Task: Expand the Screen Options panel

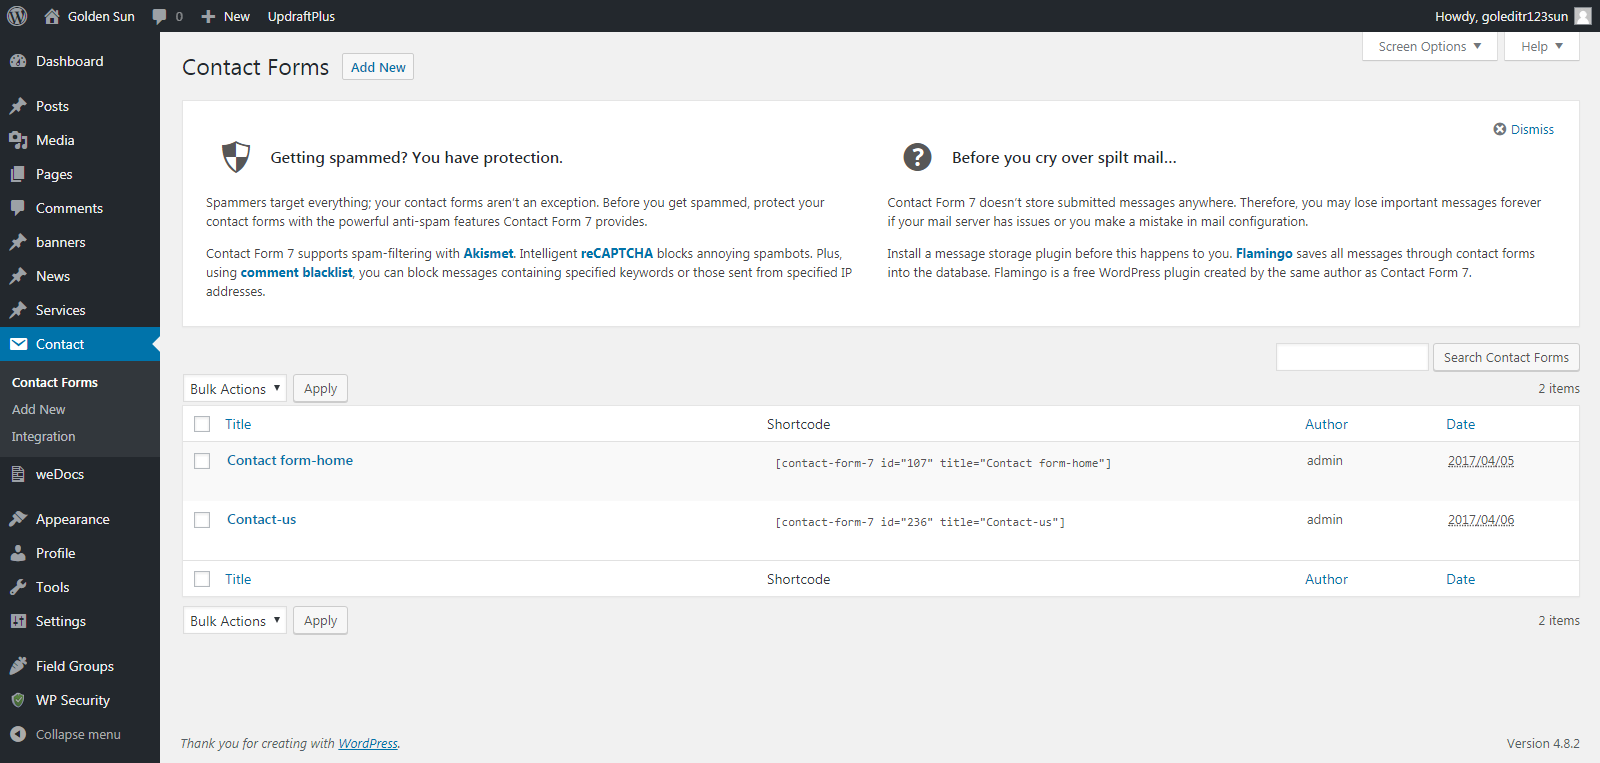Action: (1429, 46)
